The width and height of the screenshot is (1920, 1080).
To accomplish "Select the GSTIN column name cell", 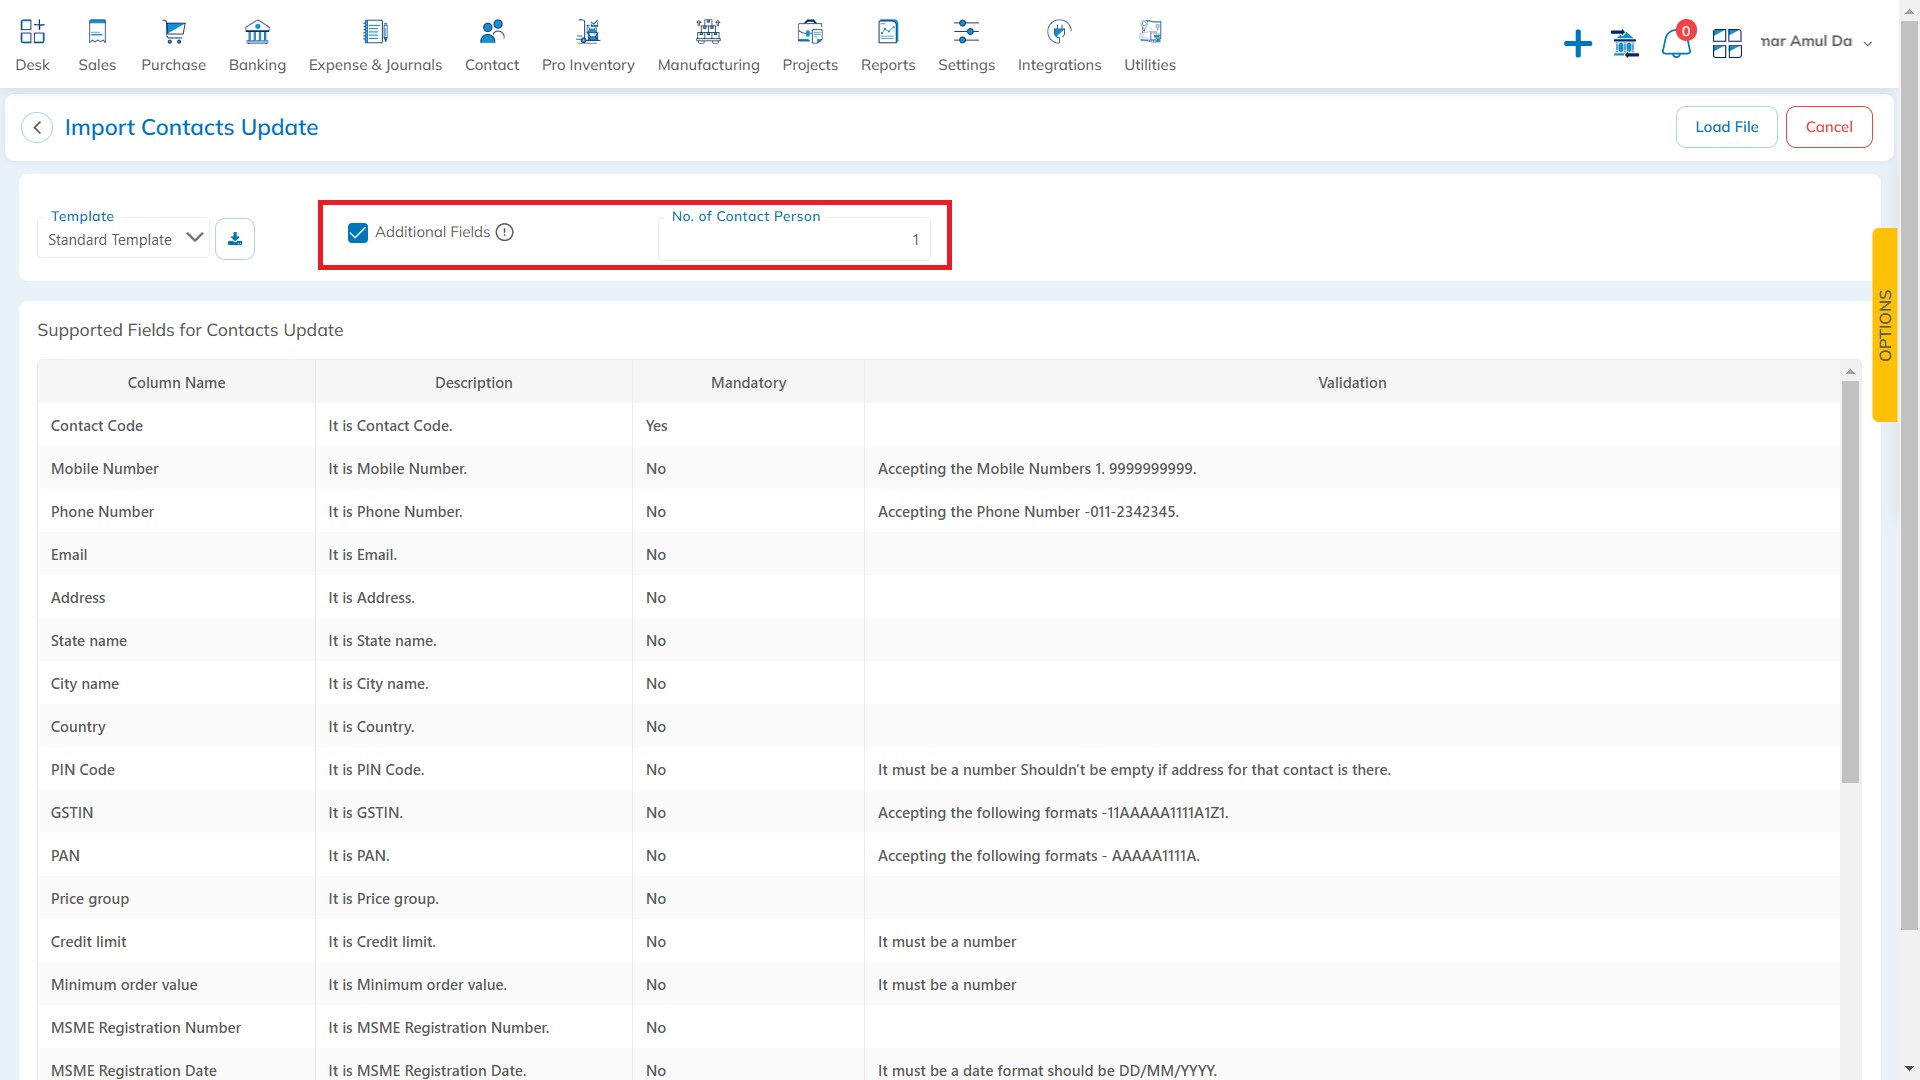I will [x=176, y=813].
